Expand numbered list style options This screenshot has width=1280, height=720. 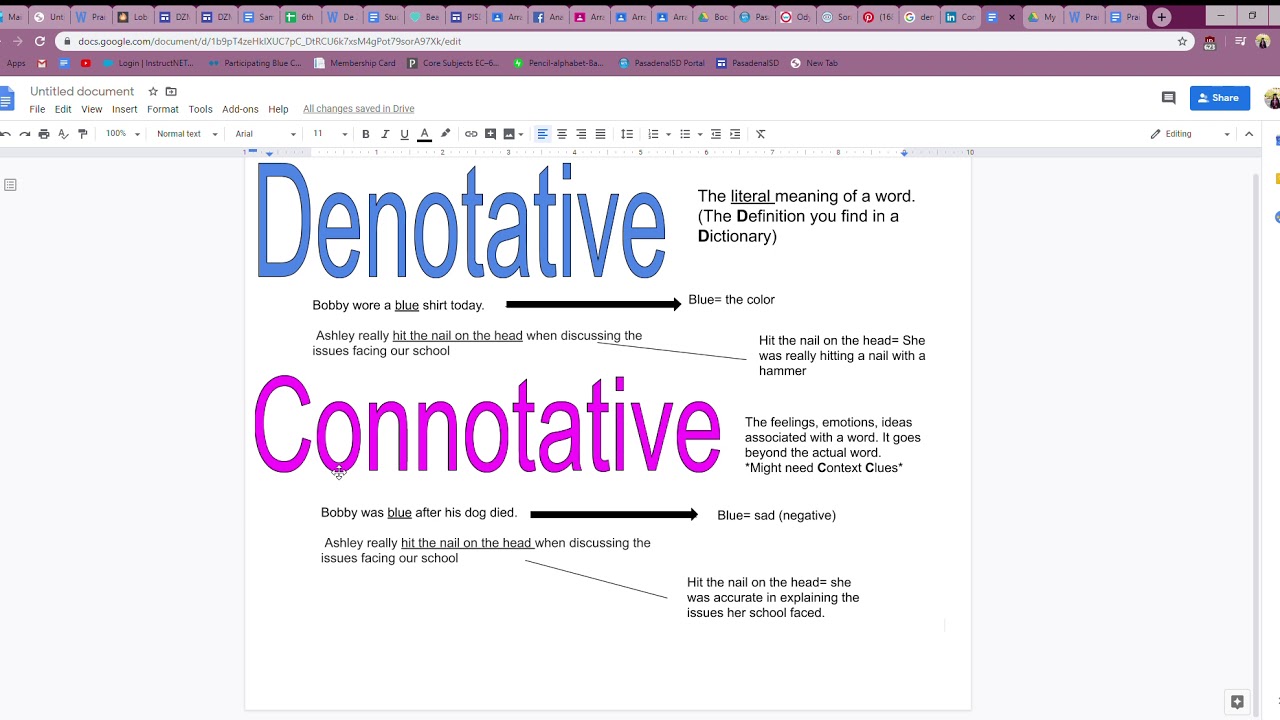tap(667, 134)
